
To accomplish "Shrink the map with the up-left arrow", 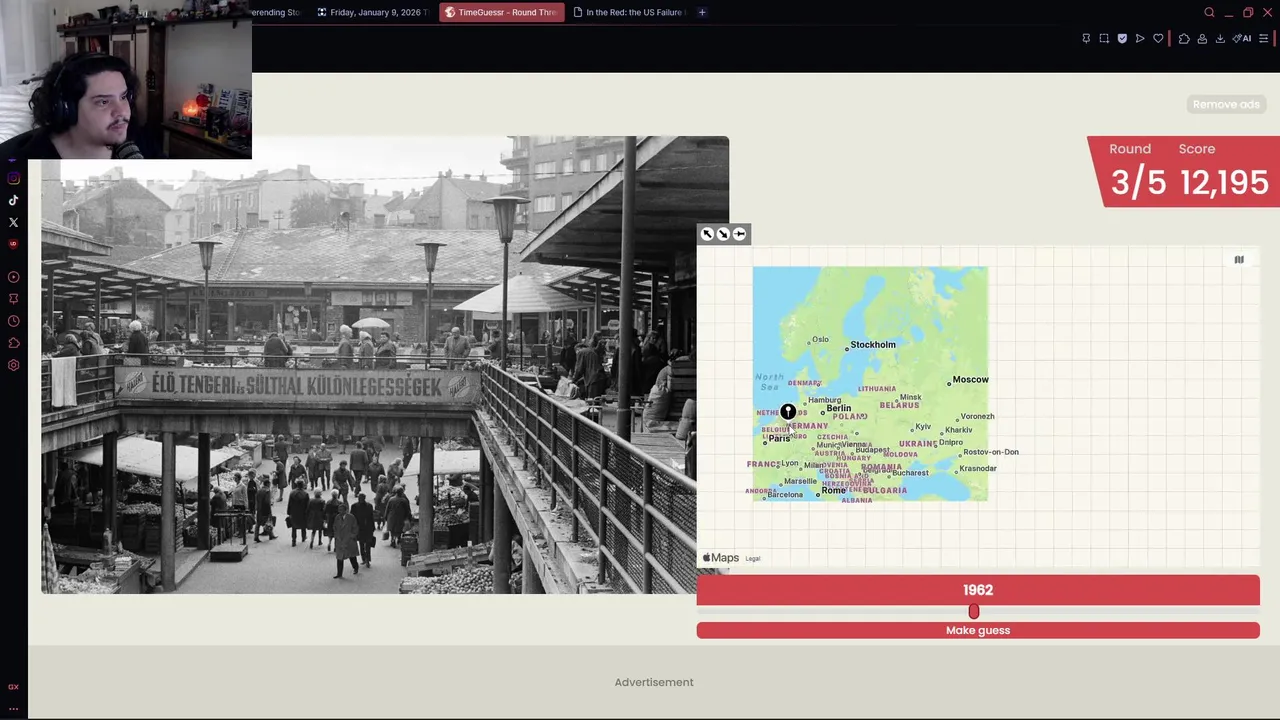I will point(707,234).
